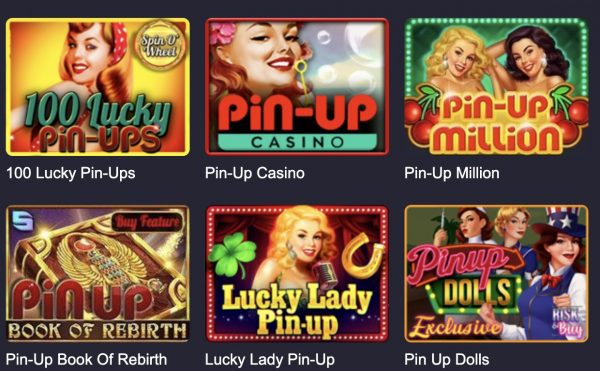The image size is (600, 371).
Task: Select the Pin Up Dolls title link
Action: tap(447, 360)
